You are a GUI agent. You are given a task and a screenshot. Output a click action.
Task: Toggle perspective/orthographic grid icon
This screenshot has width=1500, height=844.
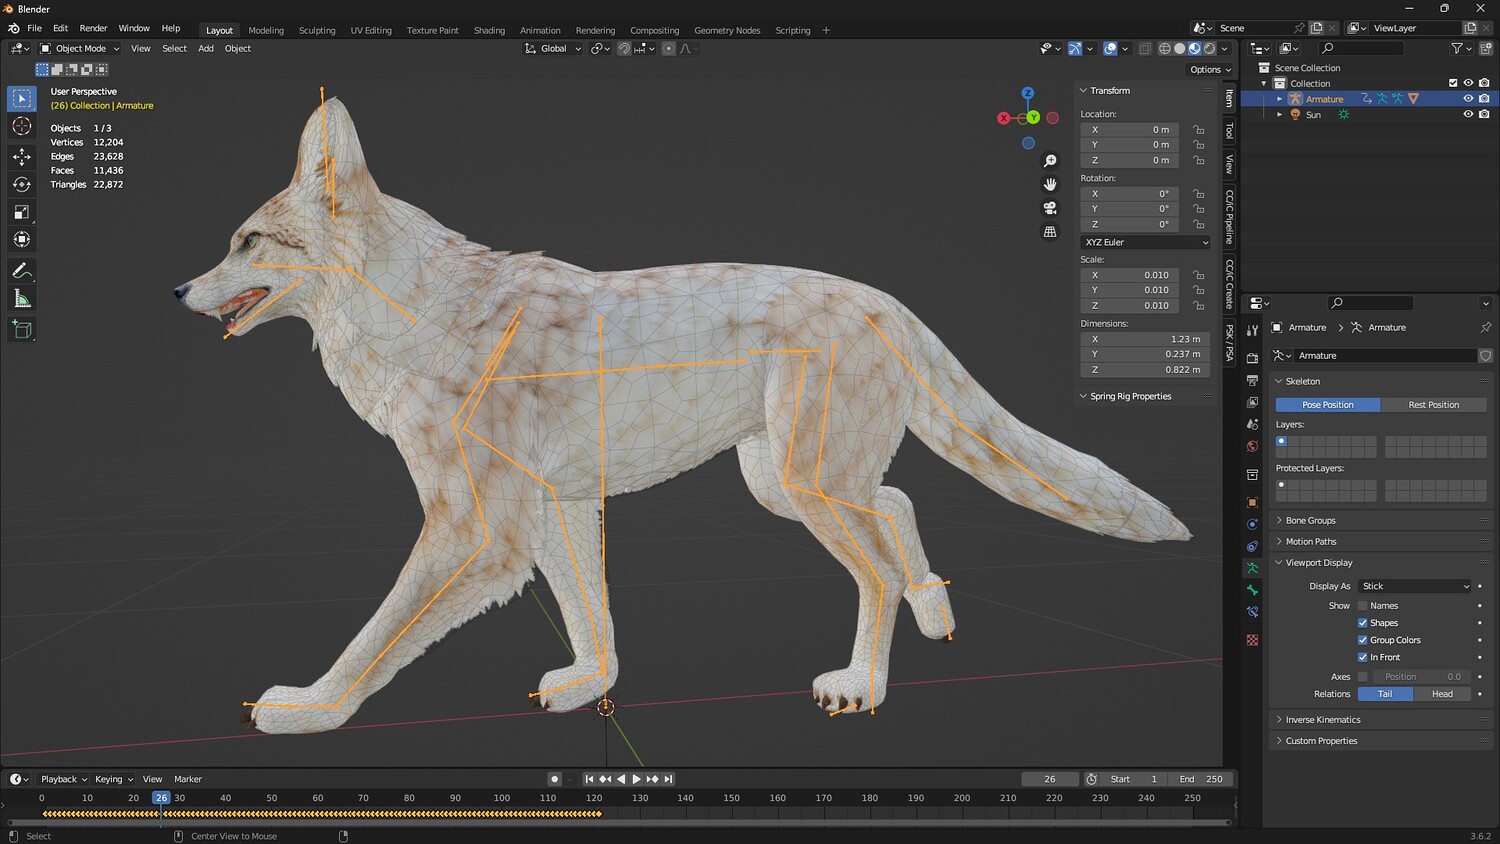click(x=1050, y=232)
